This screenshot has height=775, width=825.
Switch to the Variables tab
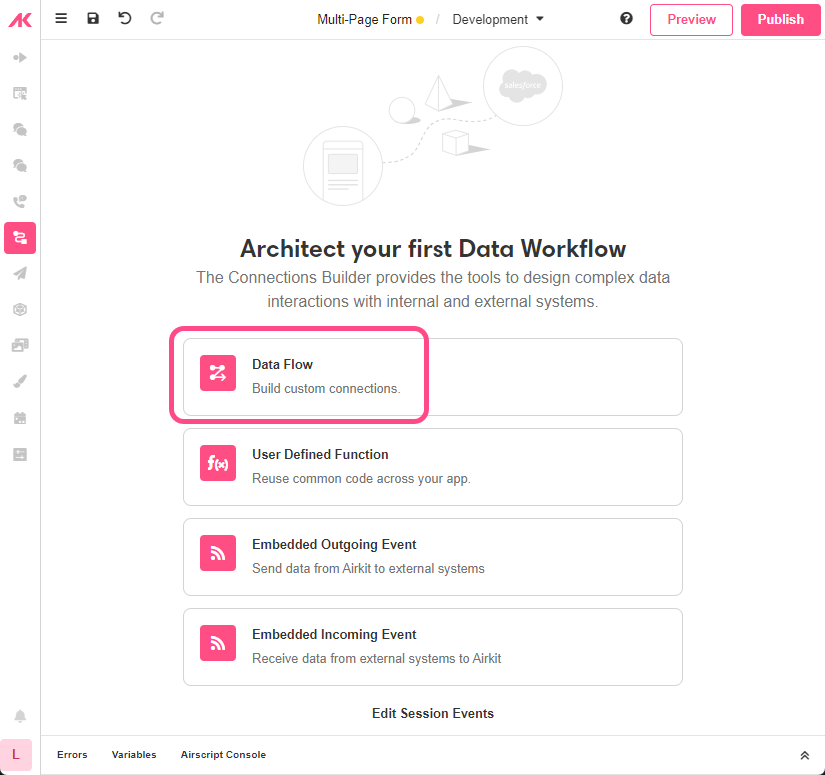pyautogui.click(x=134, y=754)
